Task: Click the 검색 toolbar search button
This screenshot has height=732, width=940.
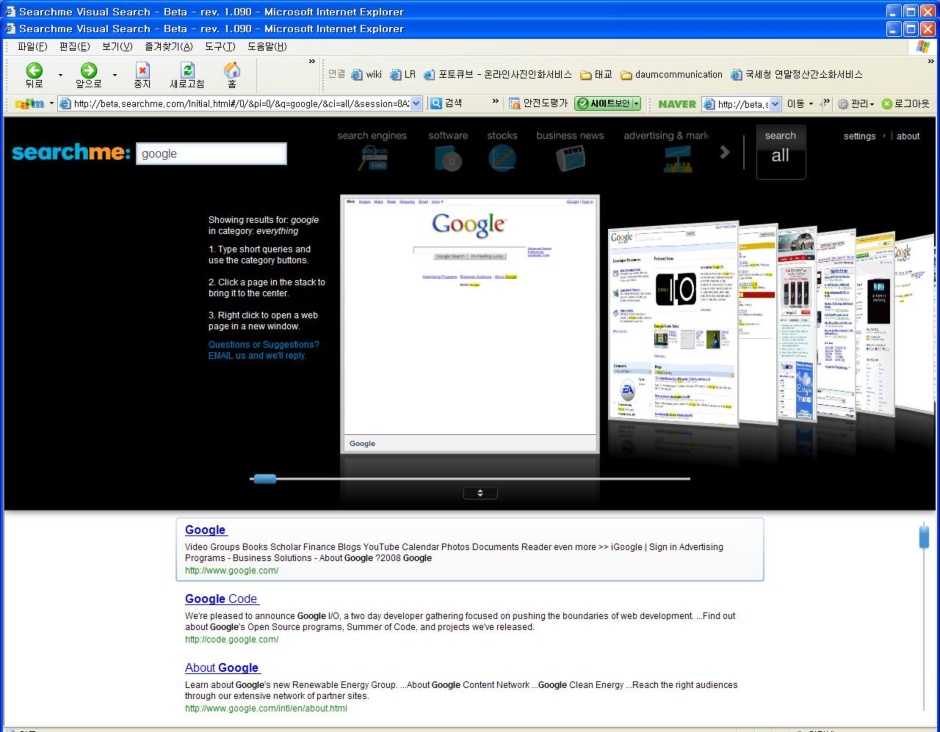Action: (447, 103)
